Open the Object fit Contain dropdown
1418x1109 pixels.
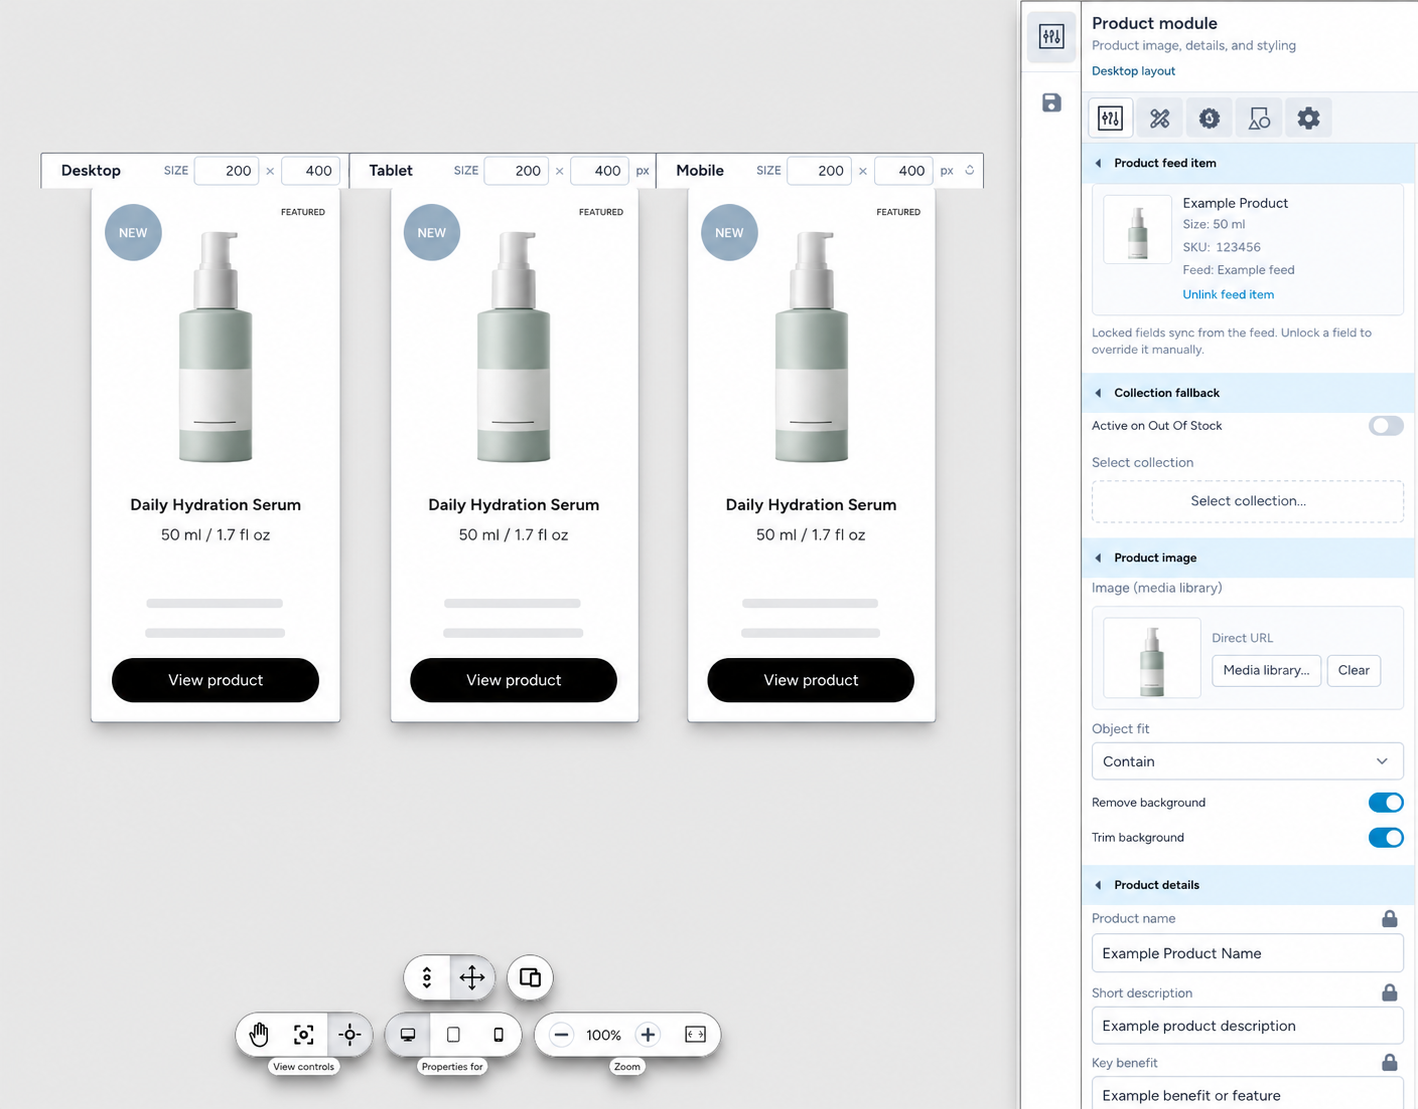click(x=1248, y=761)
